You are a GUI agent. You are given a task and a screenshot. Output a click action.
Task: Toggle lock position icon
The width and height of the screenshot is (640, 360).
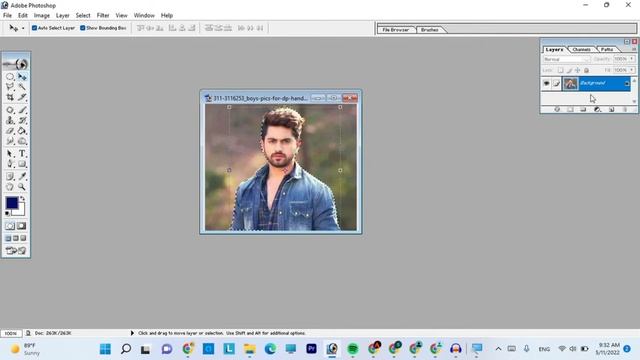tap(578, 70)
